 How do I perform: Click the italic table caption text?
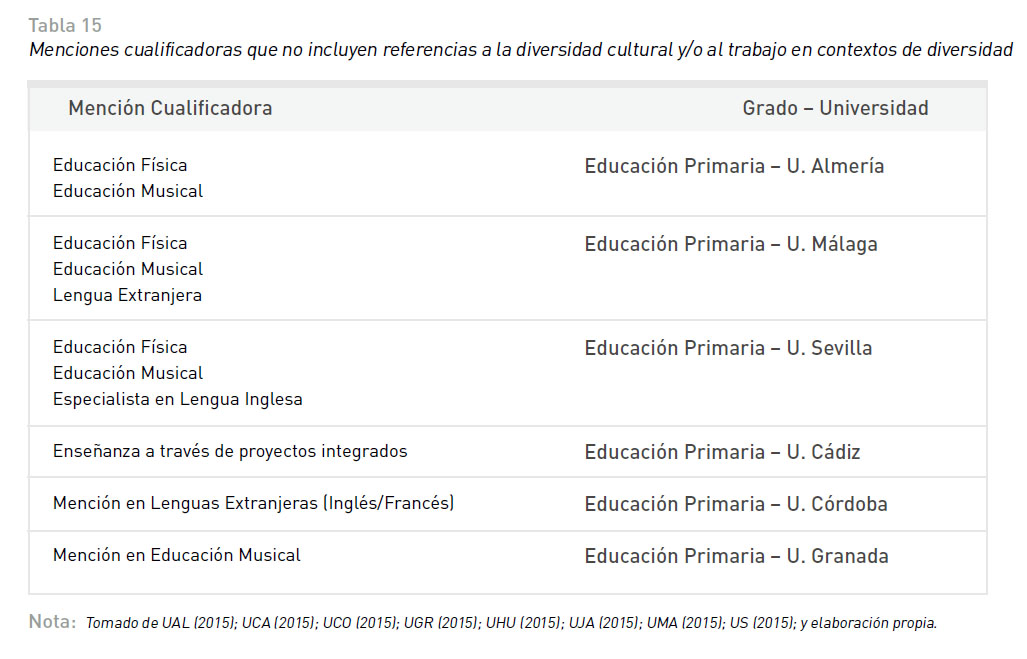click(521, 50)
